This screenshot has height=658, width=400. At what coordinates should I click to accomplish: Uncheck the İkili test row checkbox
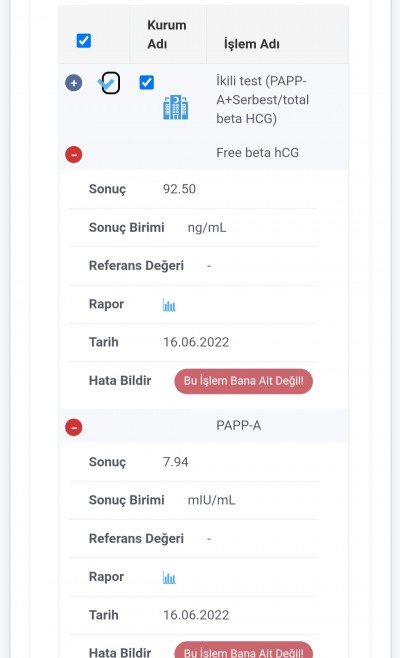146,82
